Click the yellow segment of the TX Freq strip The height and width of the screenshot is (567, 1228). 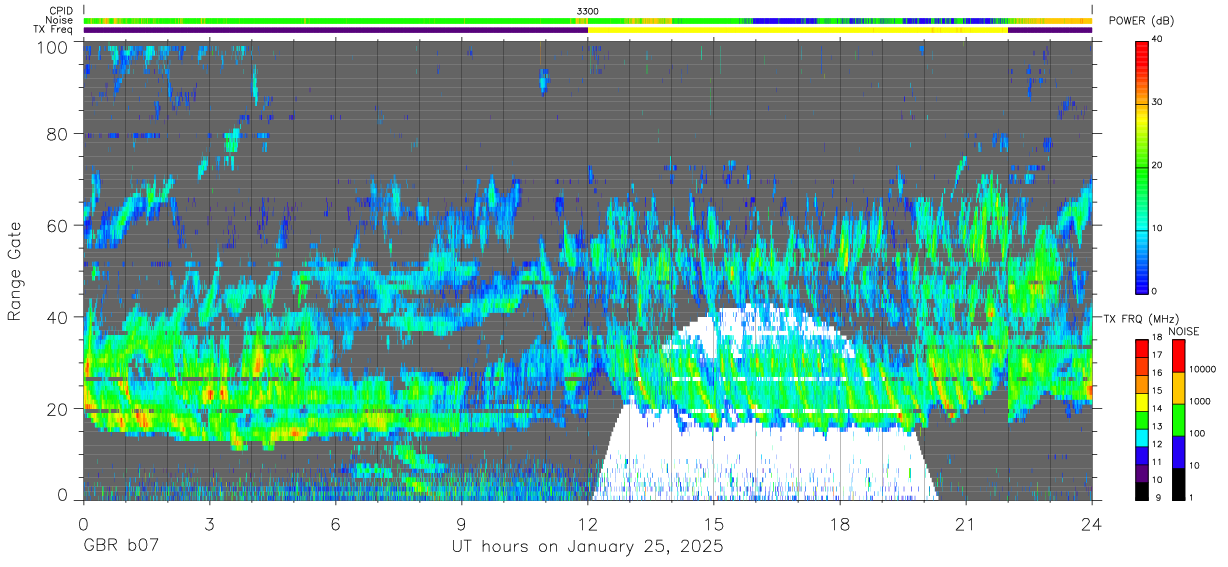click(798, 30)
